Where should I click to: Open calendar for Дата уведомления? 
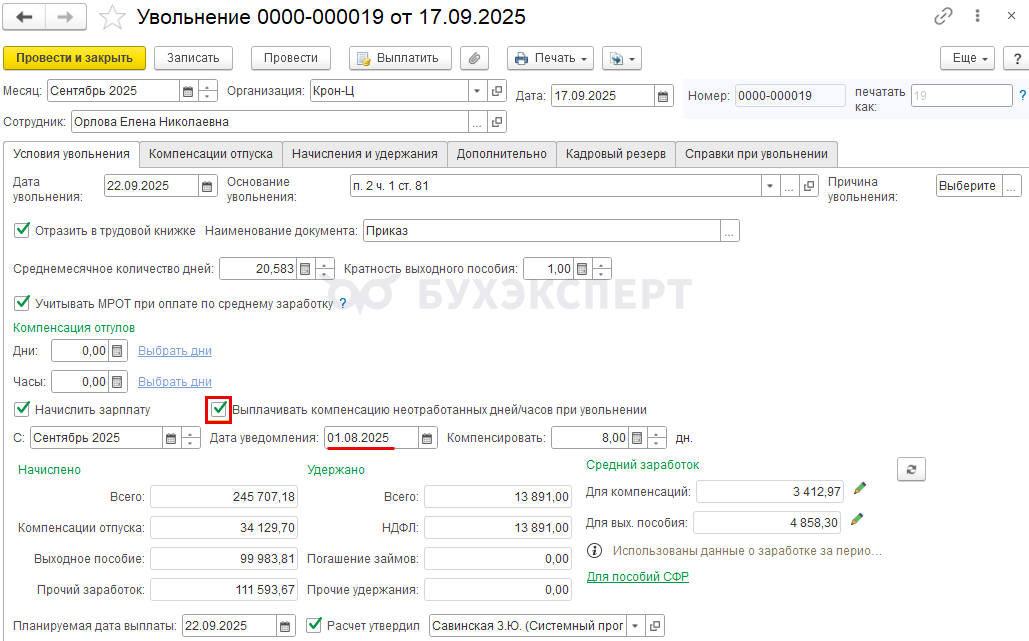(427, 438)
